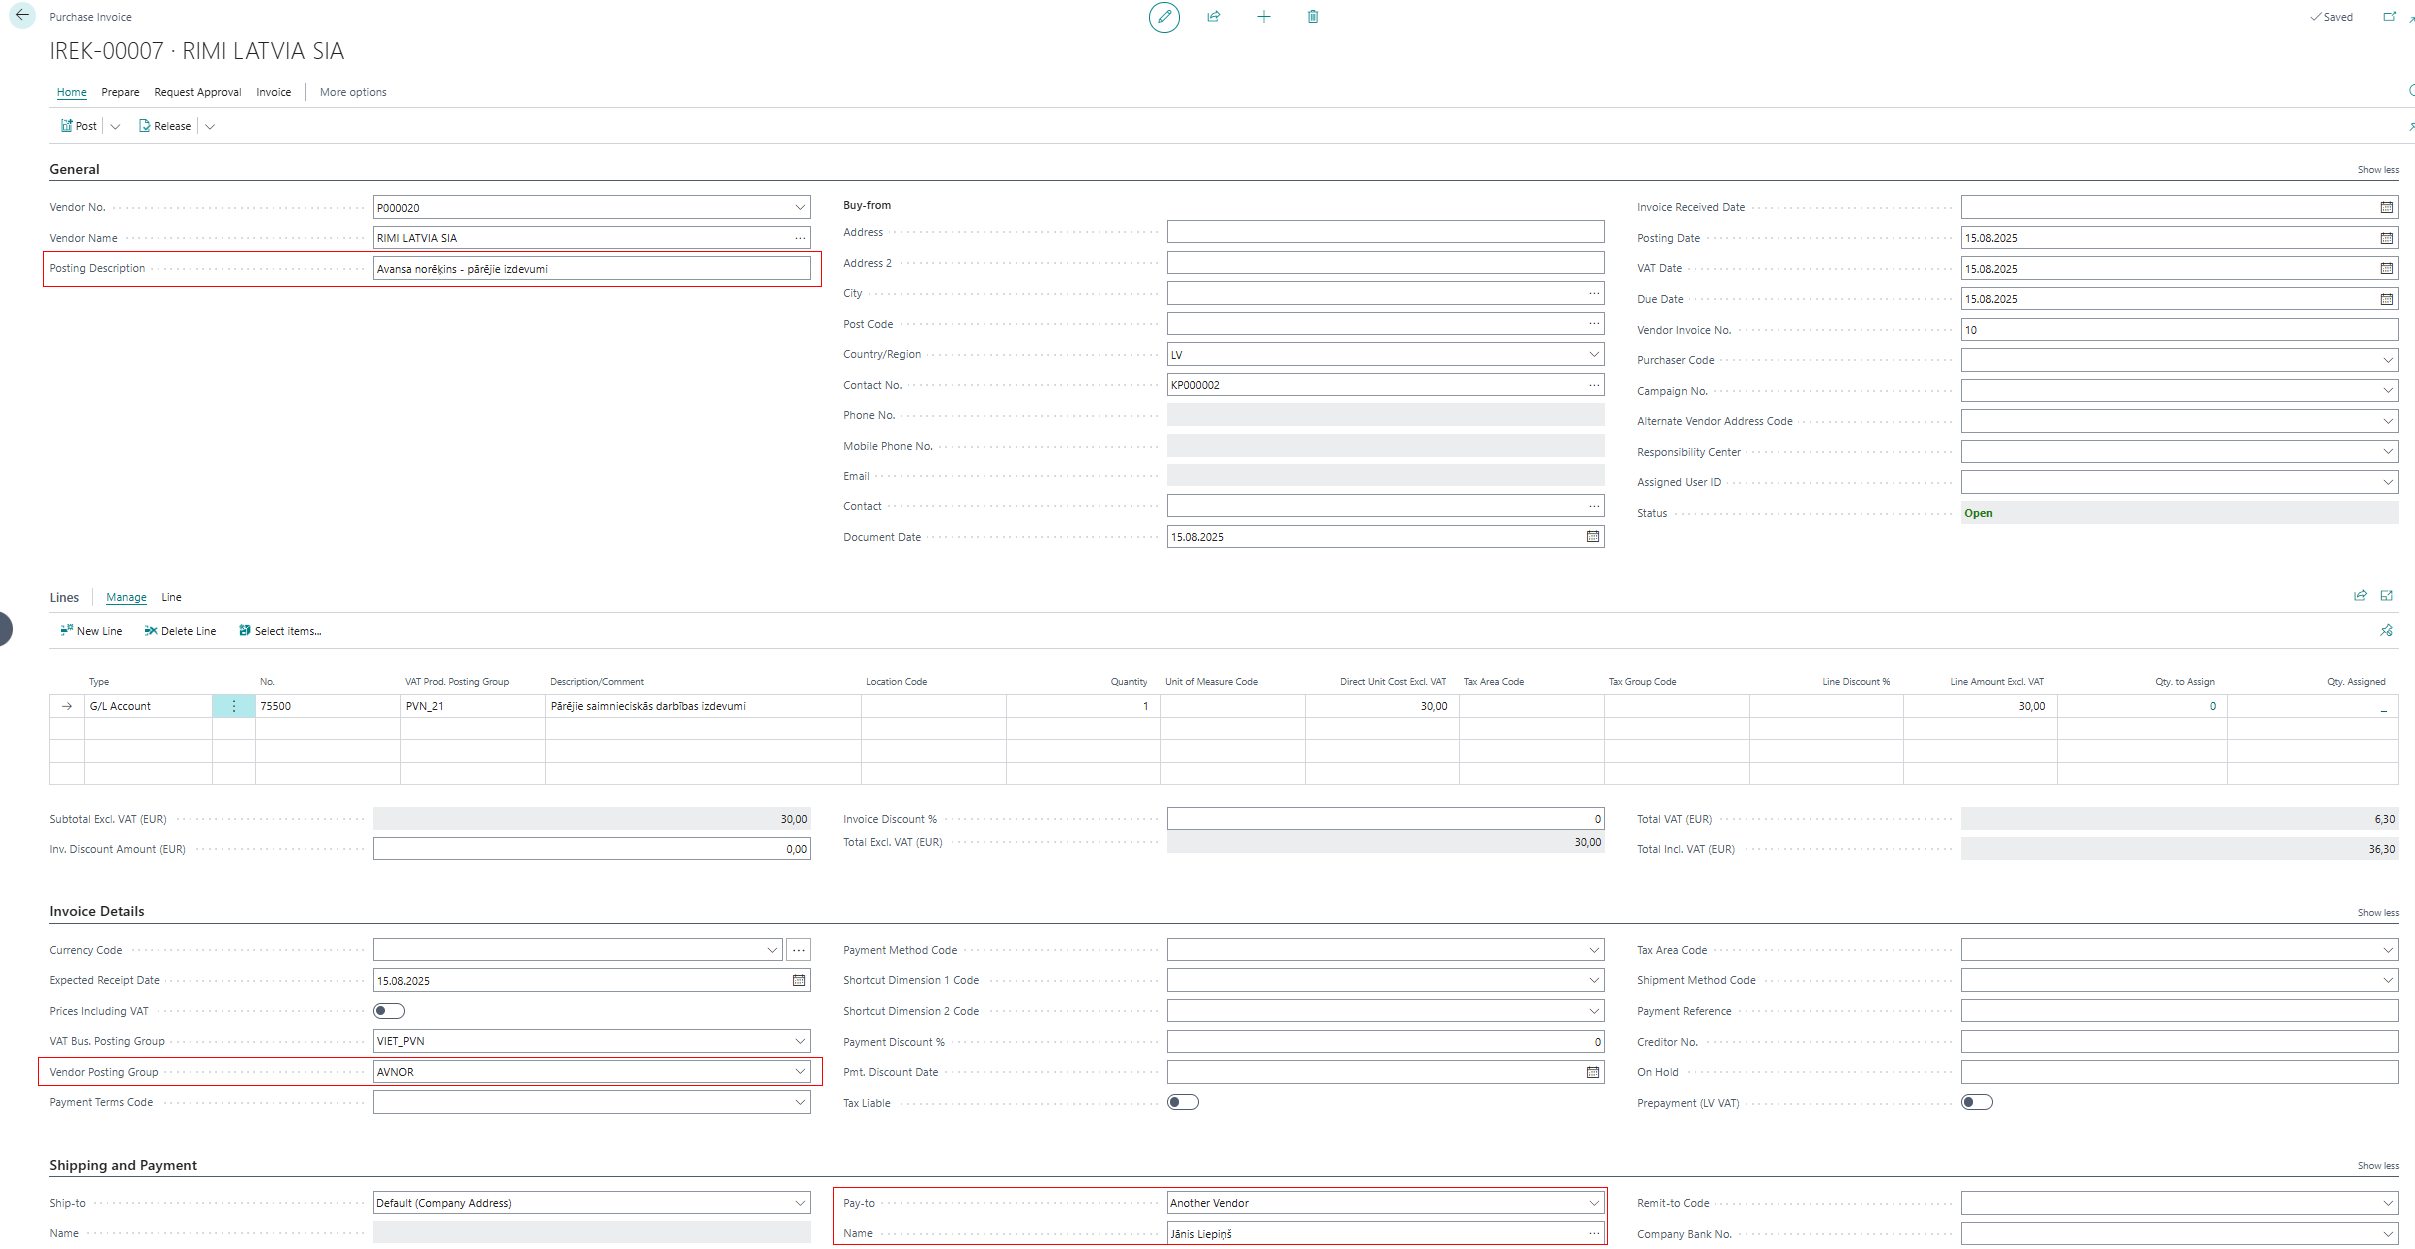Expand the Pay-to dropdown
Image resolution: width=2415 pixels, height=1249 pixels.
1594,1203
